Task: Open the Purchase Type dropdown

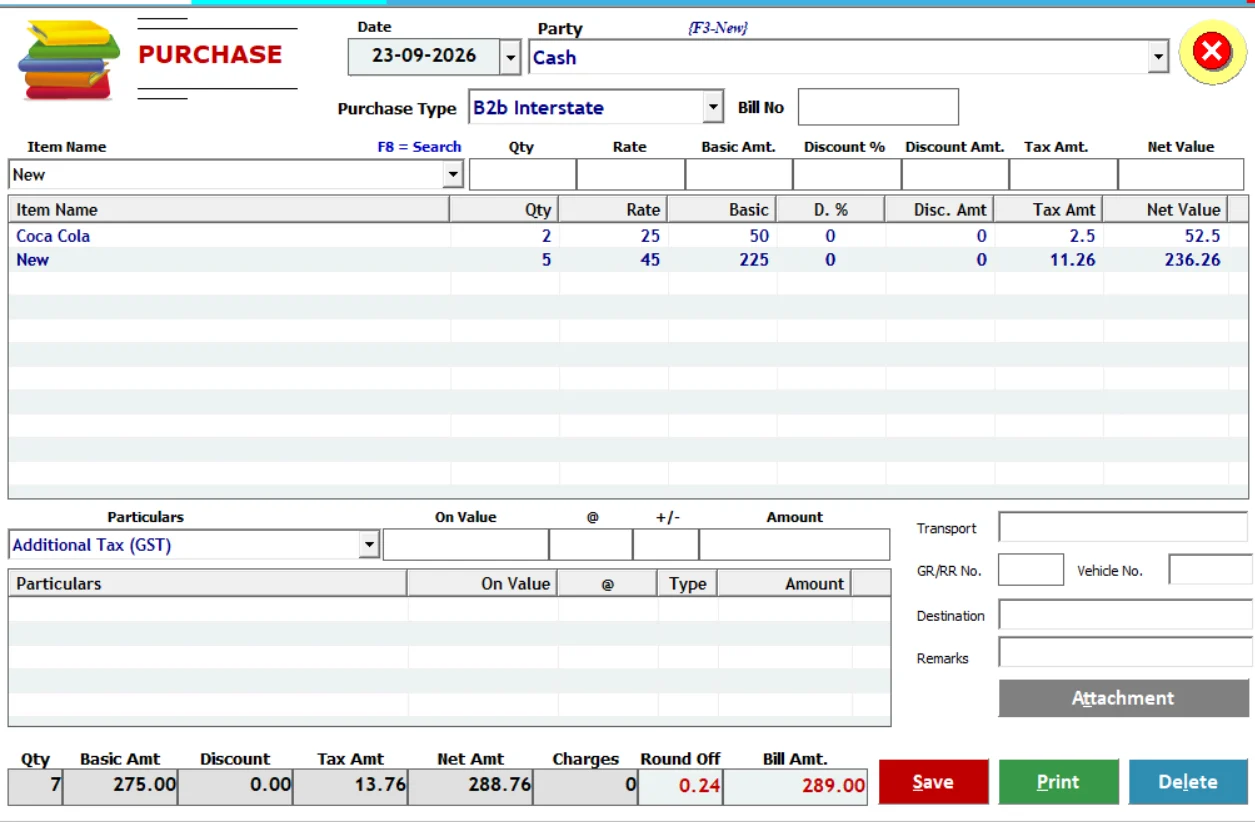Action: coord(713,107)
